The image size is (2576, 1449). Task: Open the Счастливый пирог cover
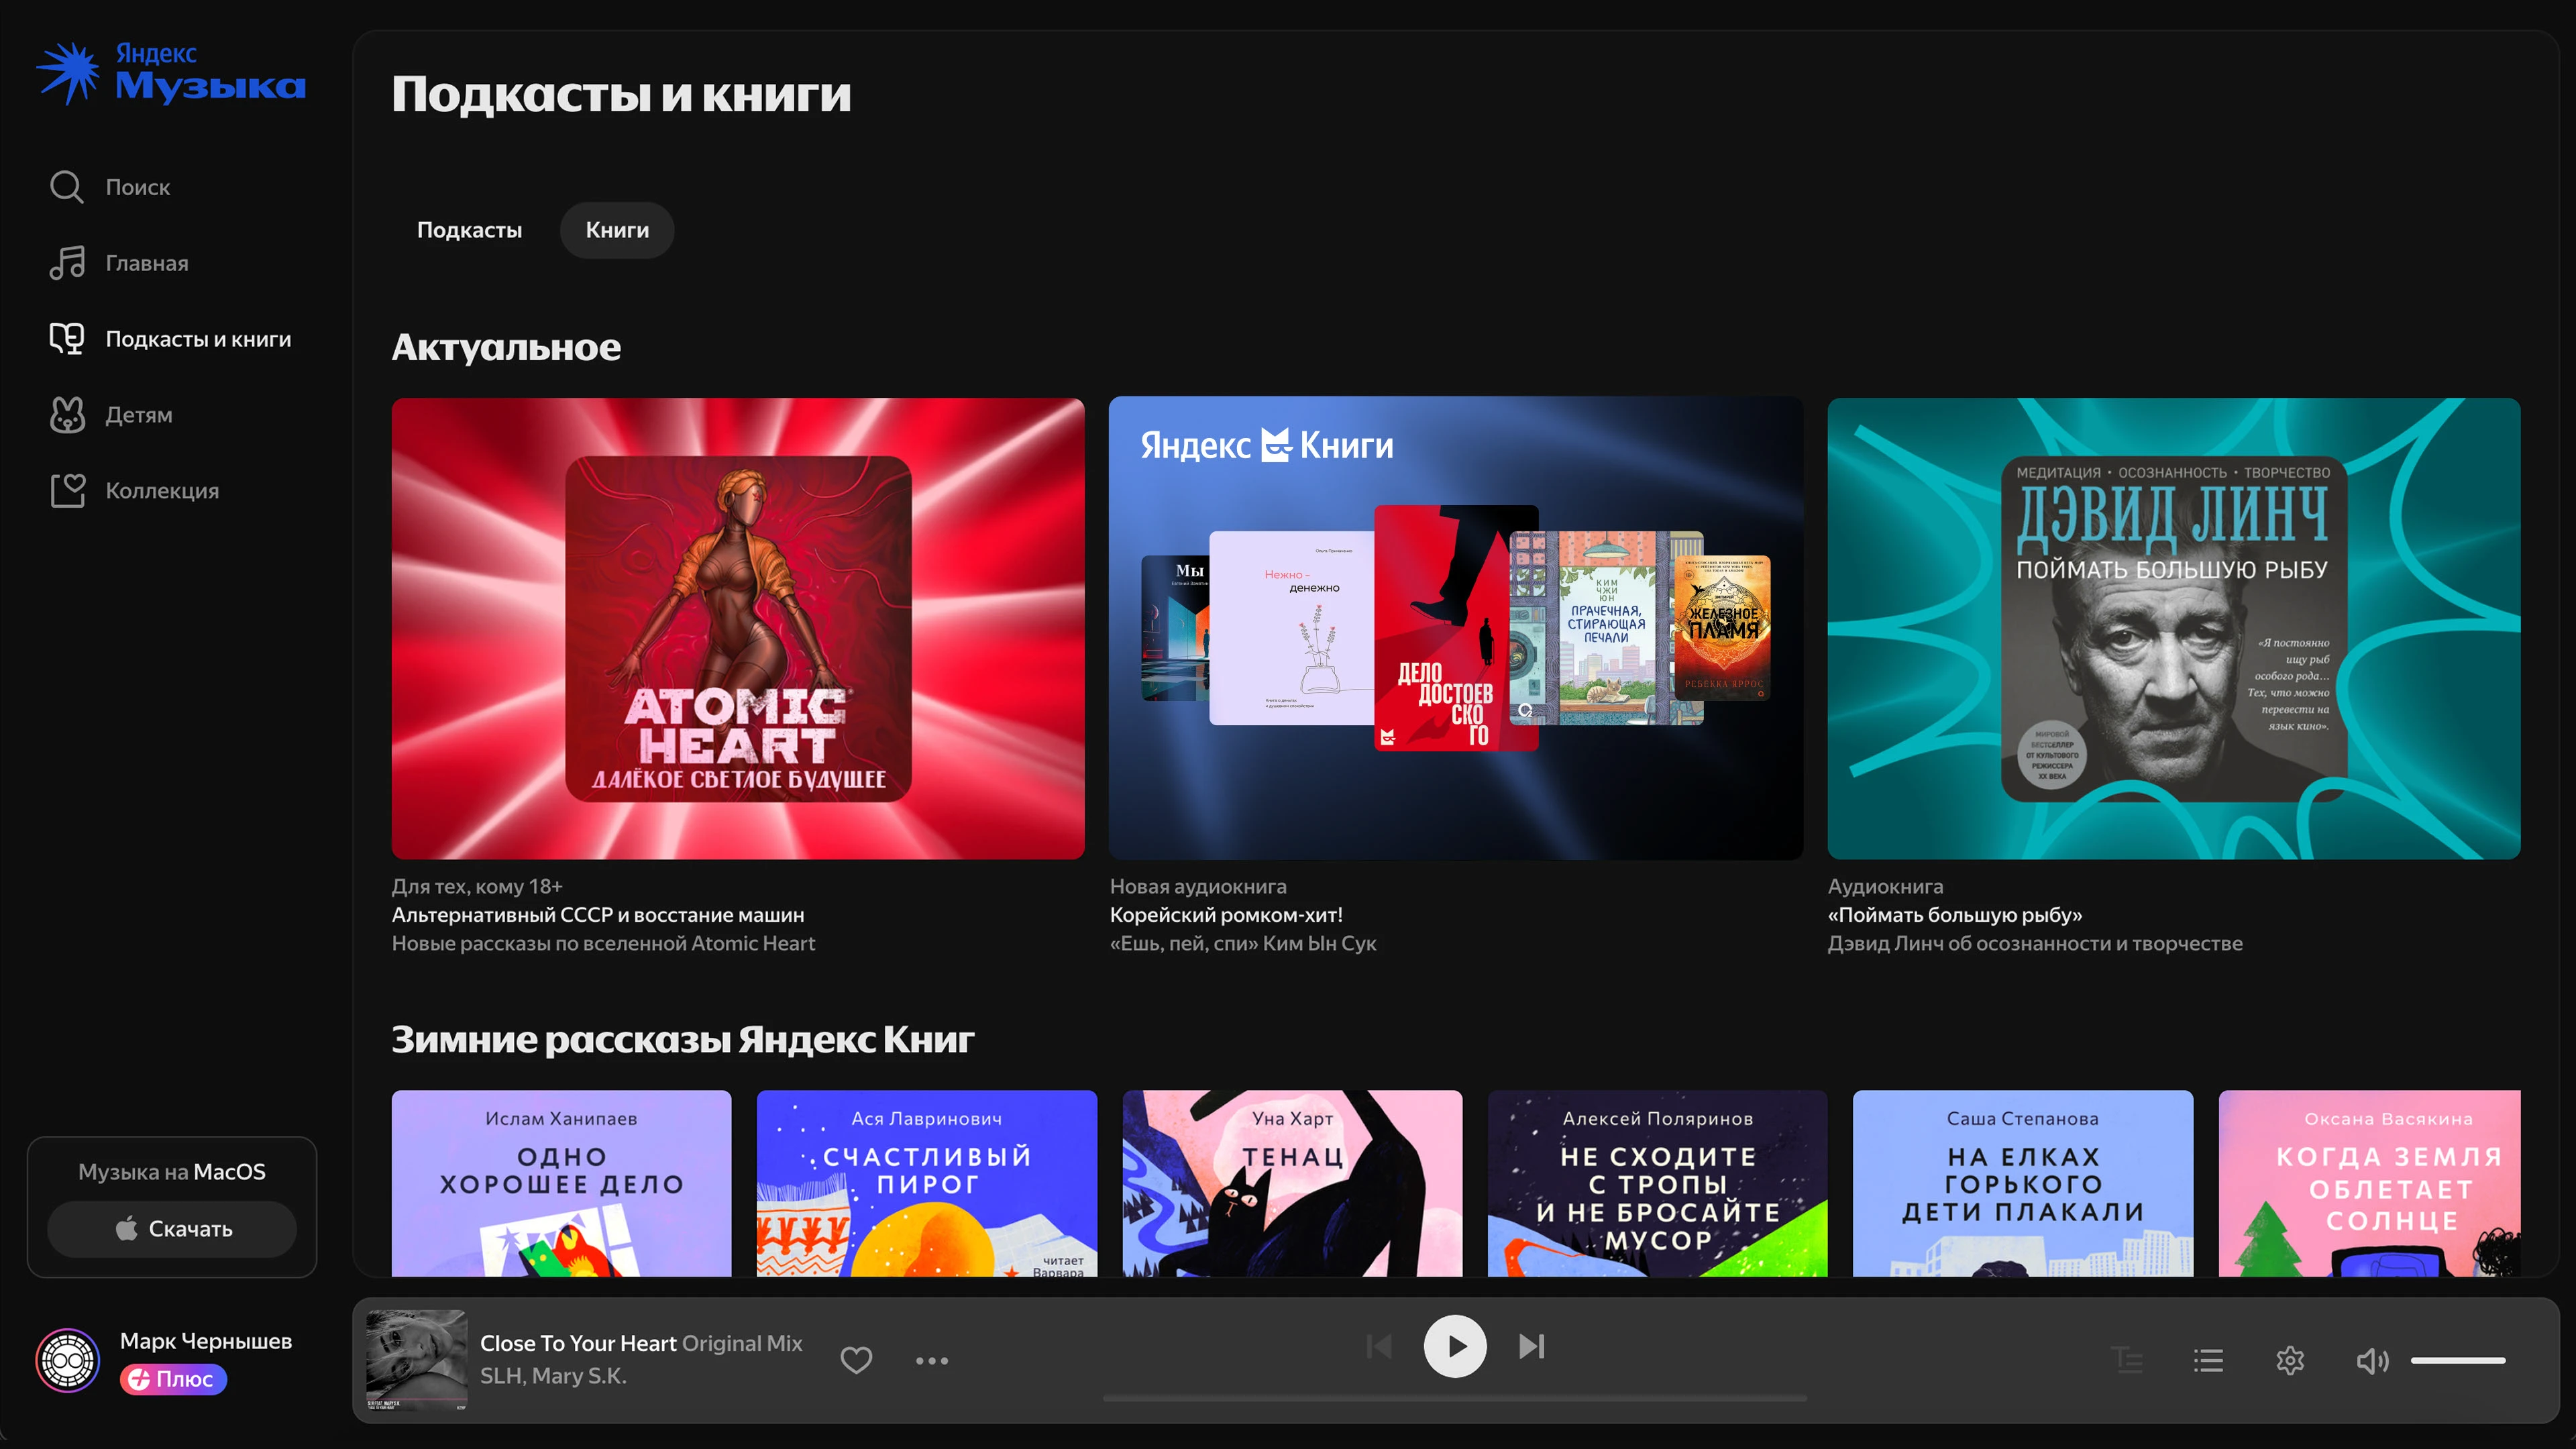[927, 1183]
